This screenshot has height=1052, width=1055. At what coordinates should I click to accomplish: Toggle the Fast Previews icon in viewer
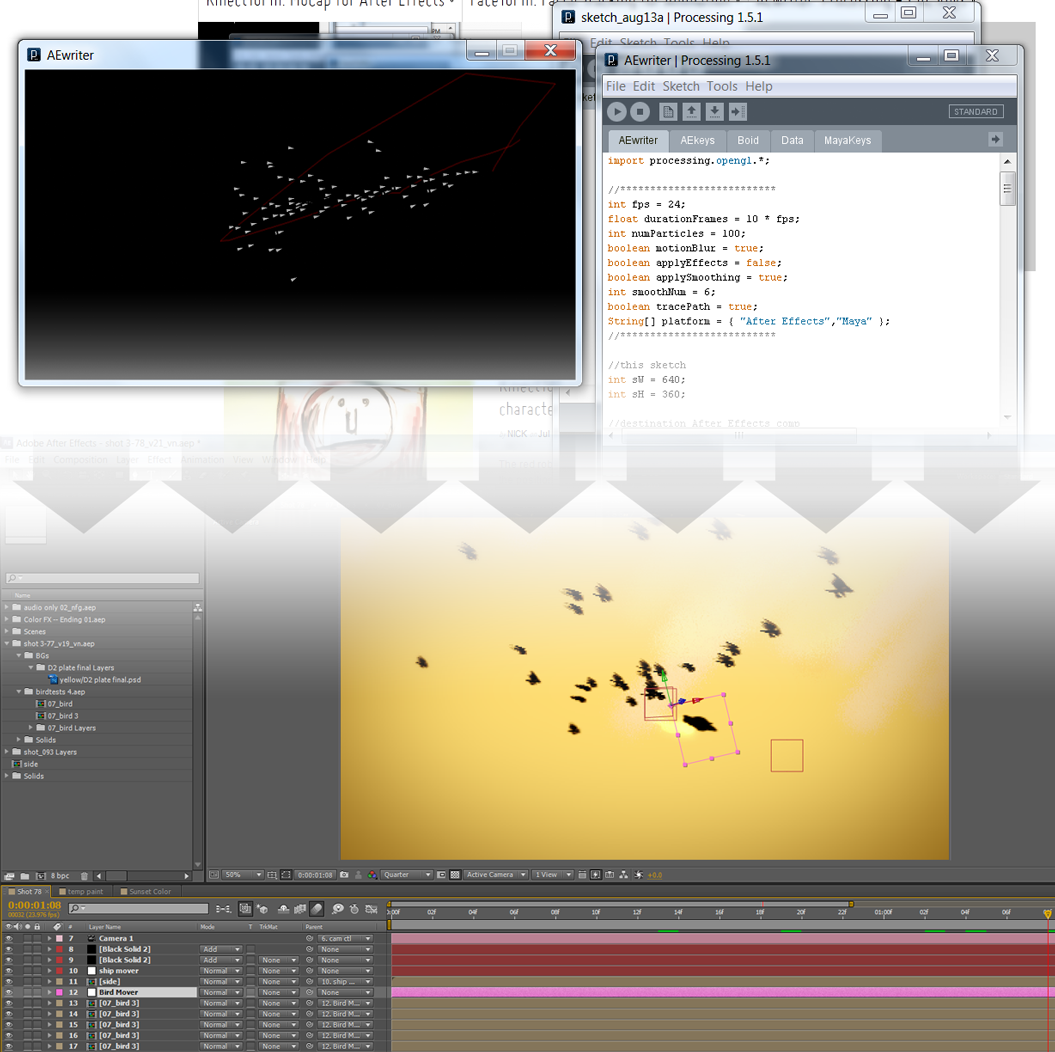tap(595, 874)
